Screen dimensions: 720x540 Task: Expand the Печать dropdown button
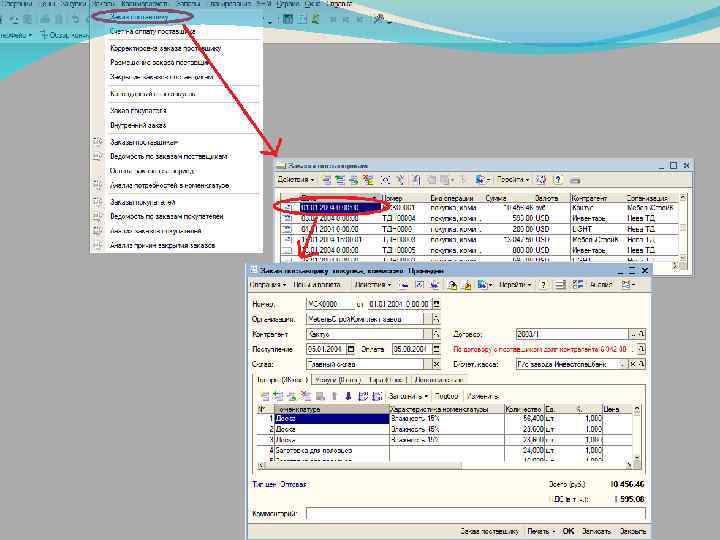point(541,531)
